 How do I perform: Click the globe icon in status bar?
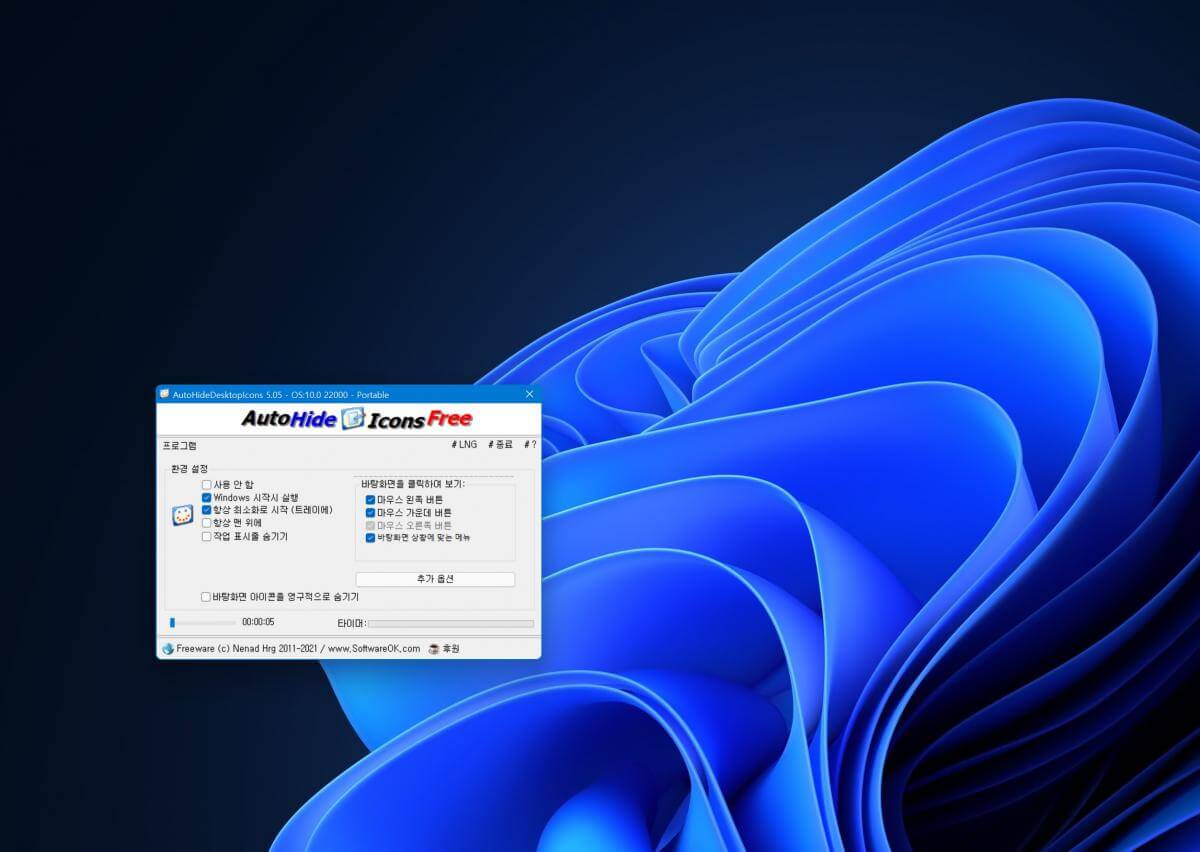168,648
